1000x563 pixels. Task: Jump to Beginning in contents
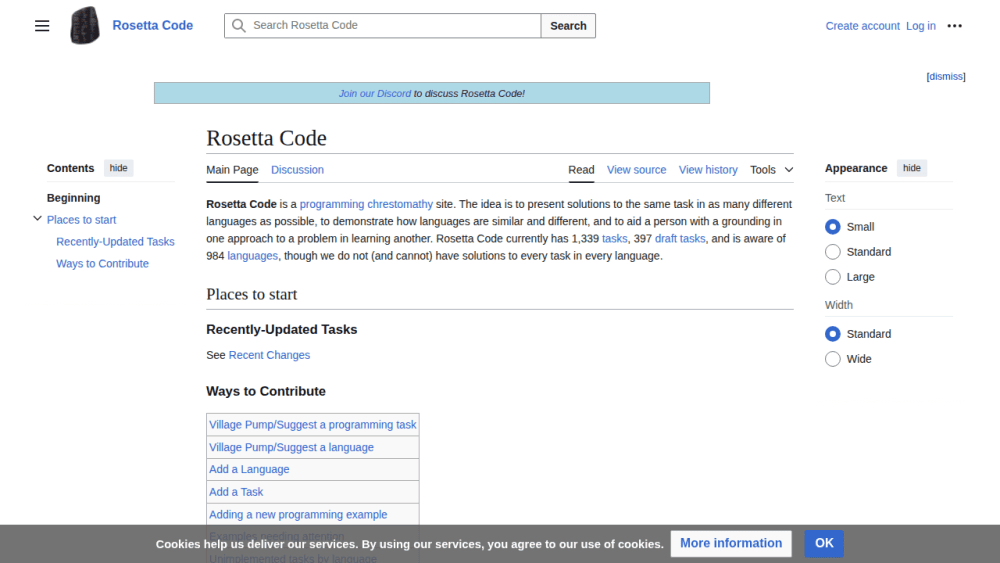point(73,198)
